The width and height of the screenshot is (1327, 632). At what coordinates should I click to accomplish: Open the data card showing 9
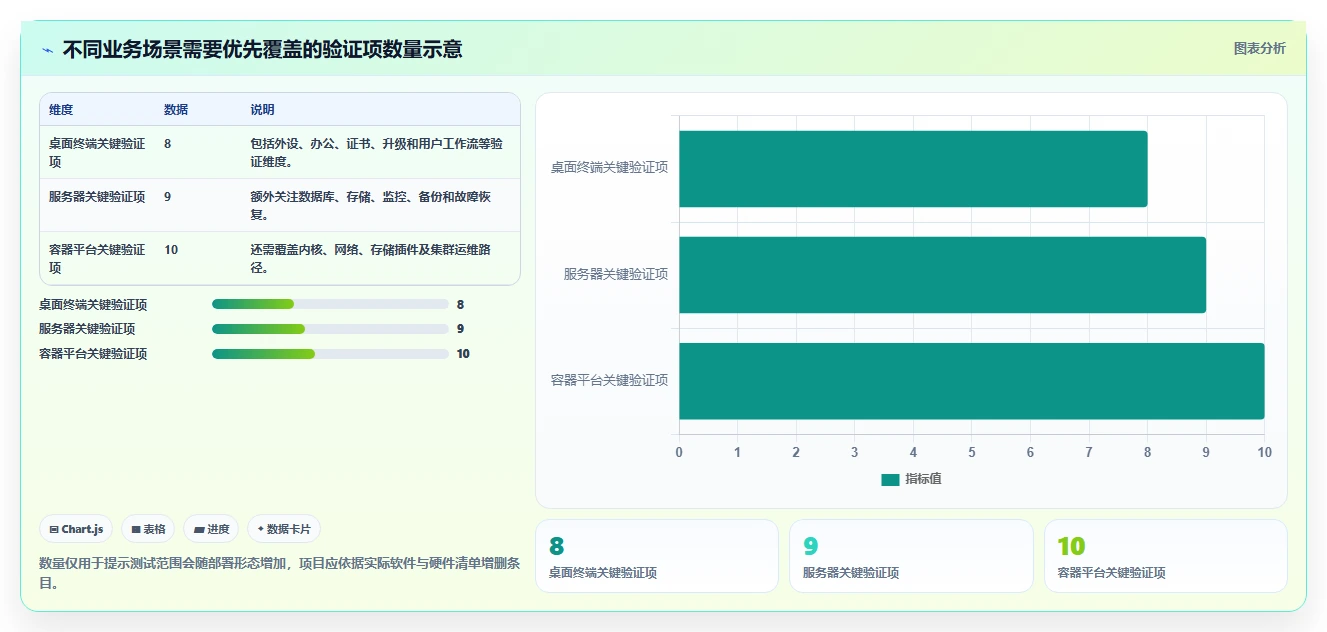(911, 556)
